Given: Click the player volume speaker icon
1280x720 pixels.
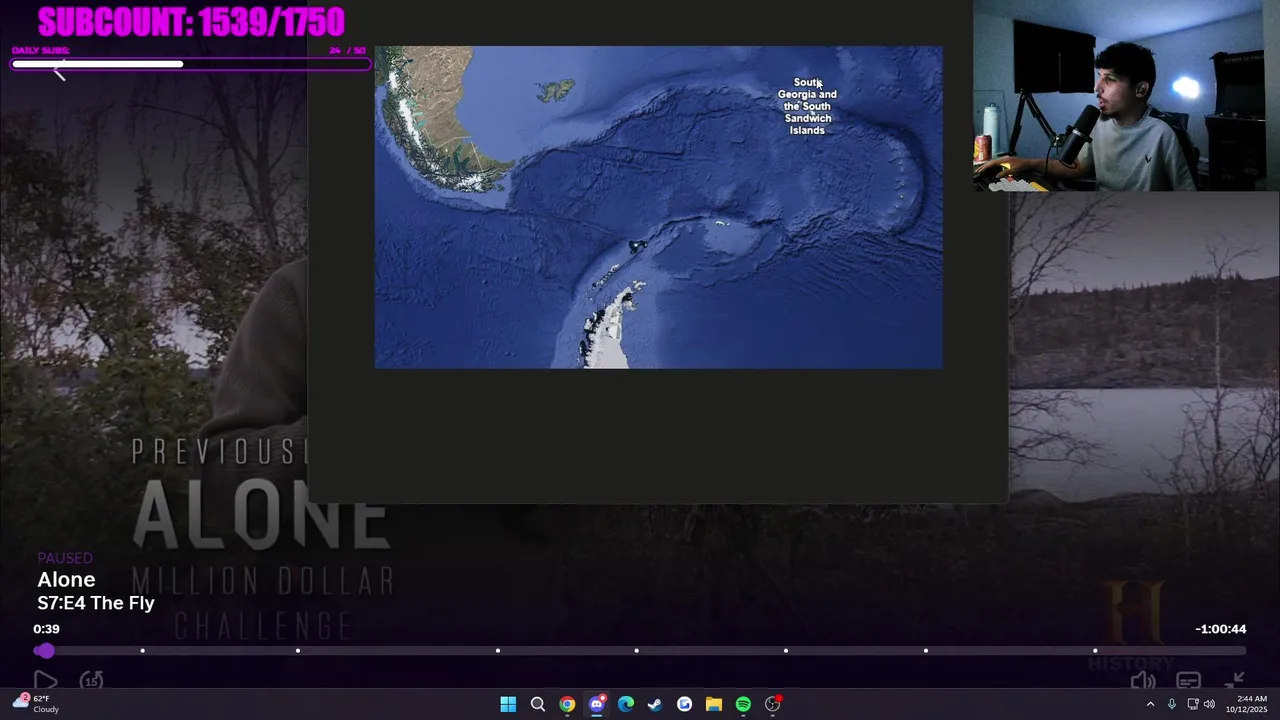Looking at the screenshot, I should pyautogui.click(x=1142, y=681).
